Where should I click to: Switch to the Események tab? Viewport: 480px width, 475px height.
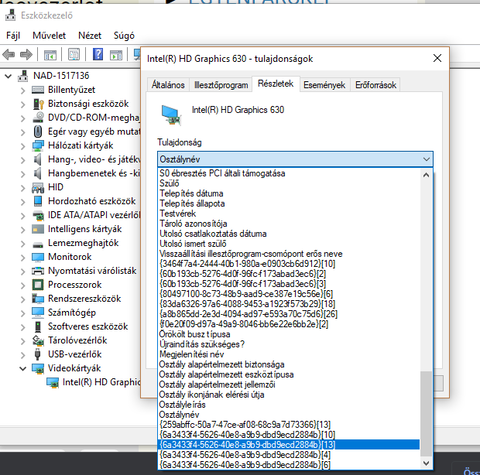[324, 85]
